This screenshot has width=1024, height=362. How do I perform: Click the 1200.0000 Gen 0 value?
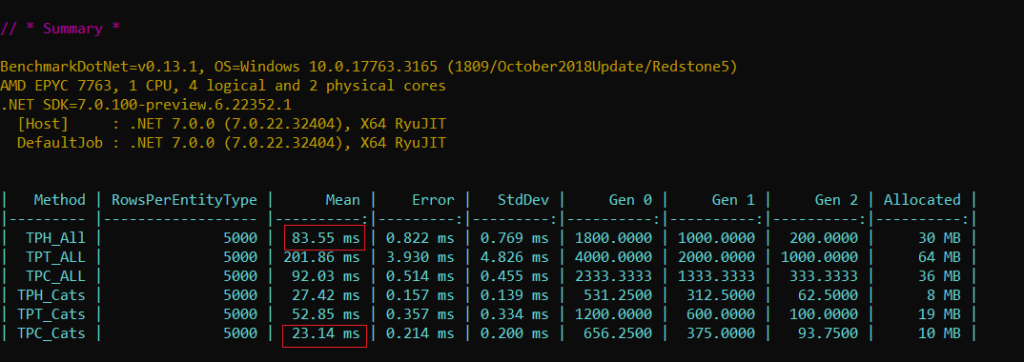point(613,314)
